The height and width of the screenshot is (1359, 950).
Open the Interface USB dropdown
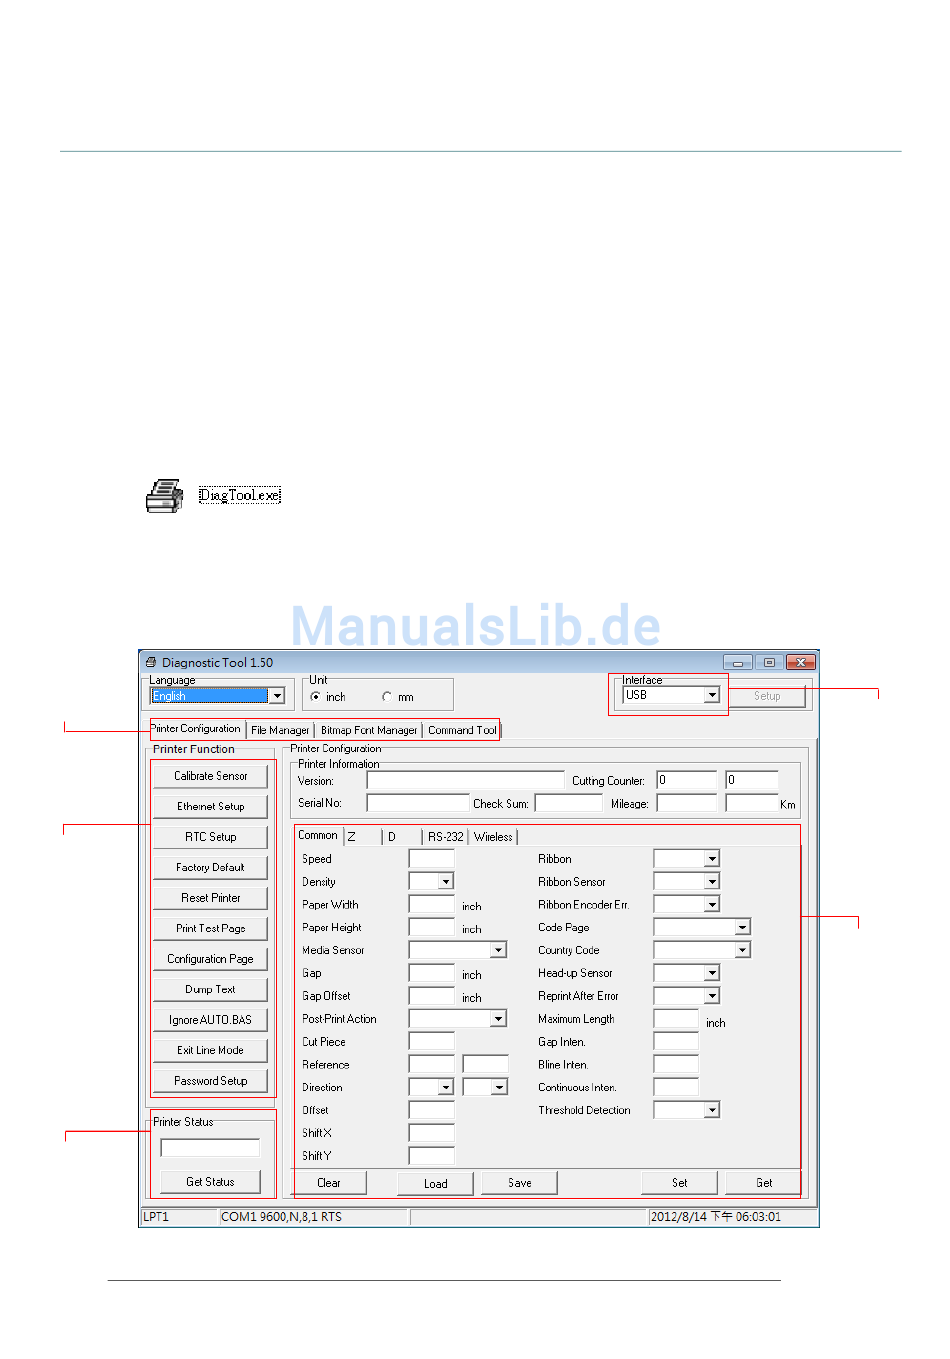click(712, 695)
